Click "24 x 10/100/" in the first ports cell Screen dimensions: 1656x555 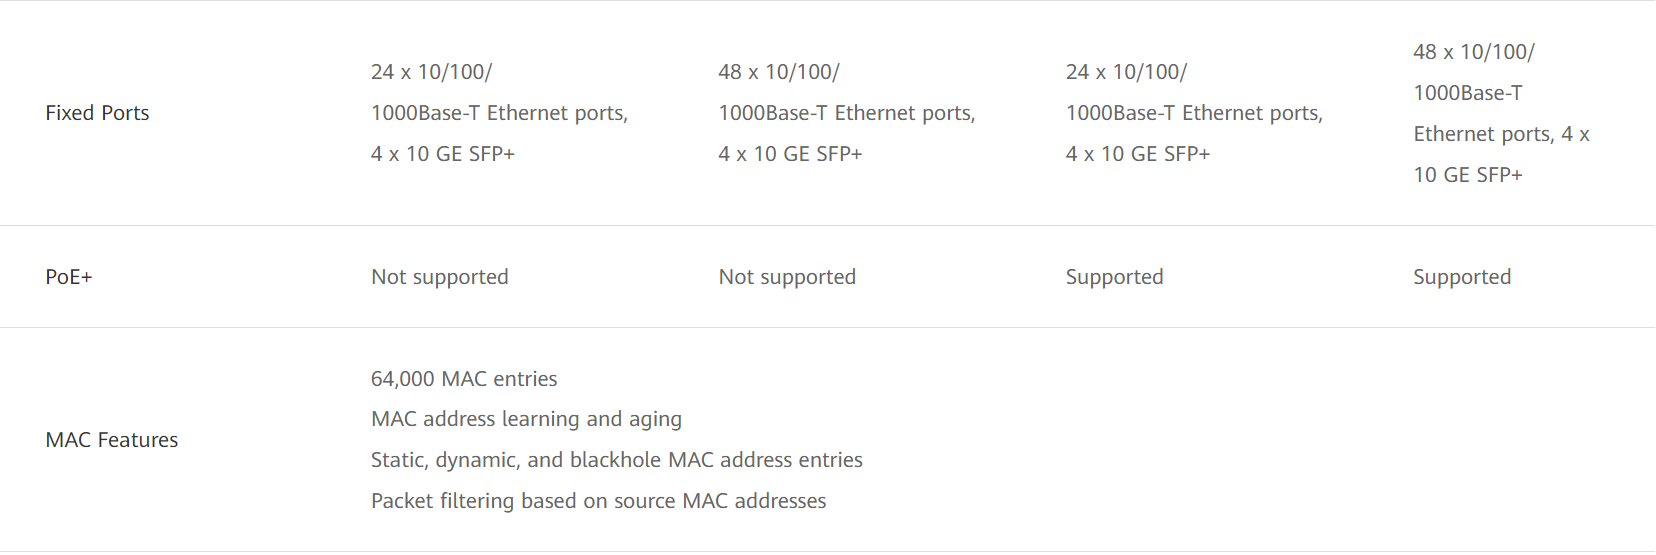coord(431,72)
